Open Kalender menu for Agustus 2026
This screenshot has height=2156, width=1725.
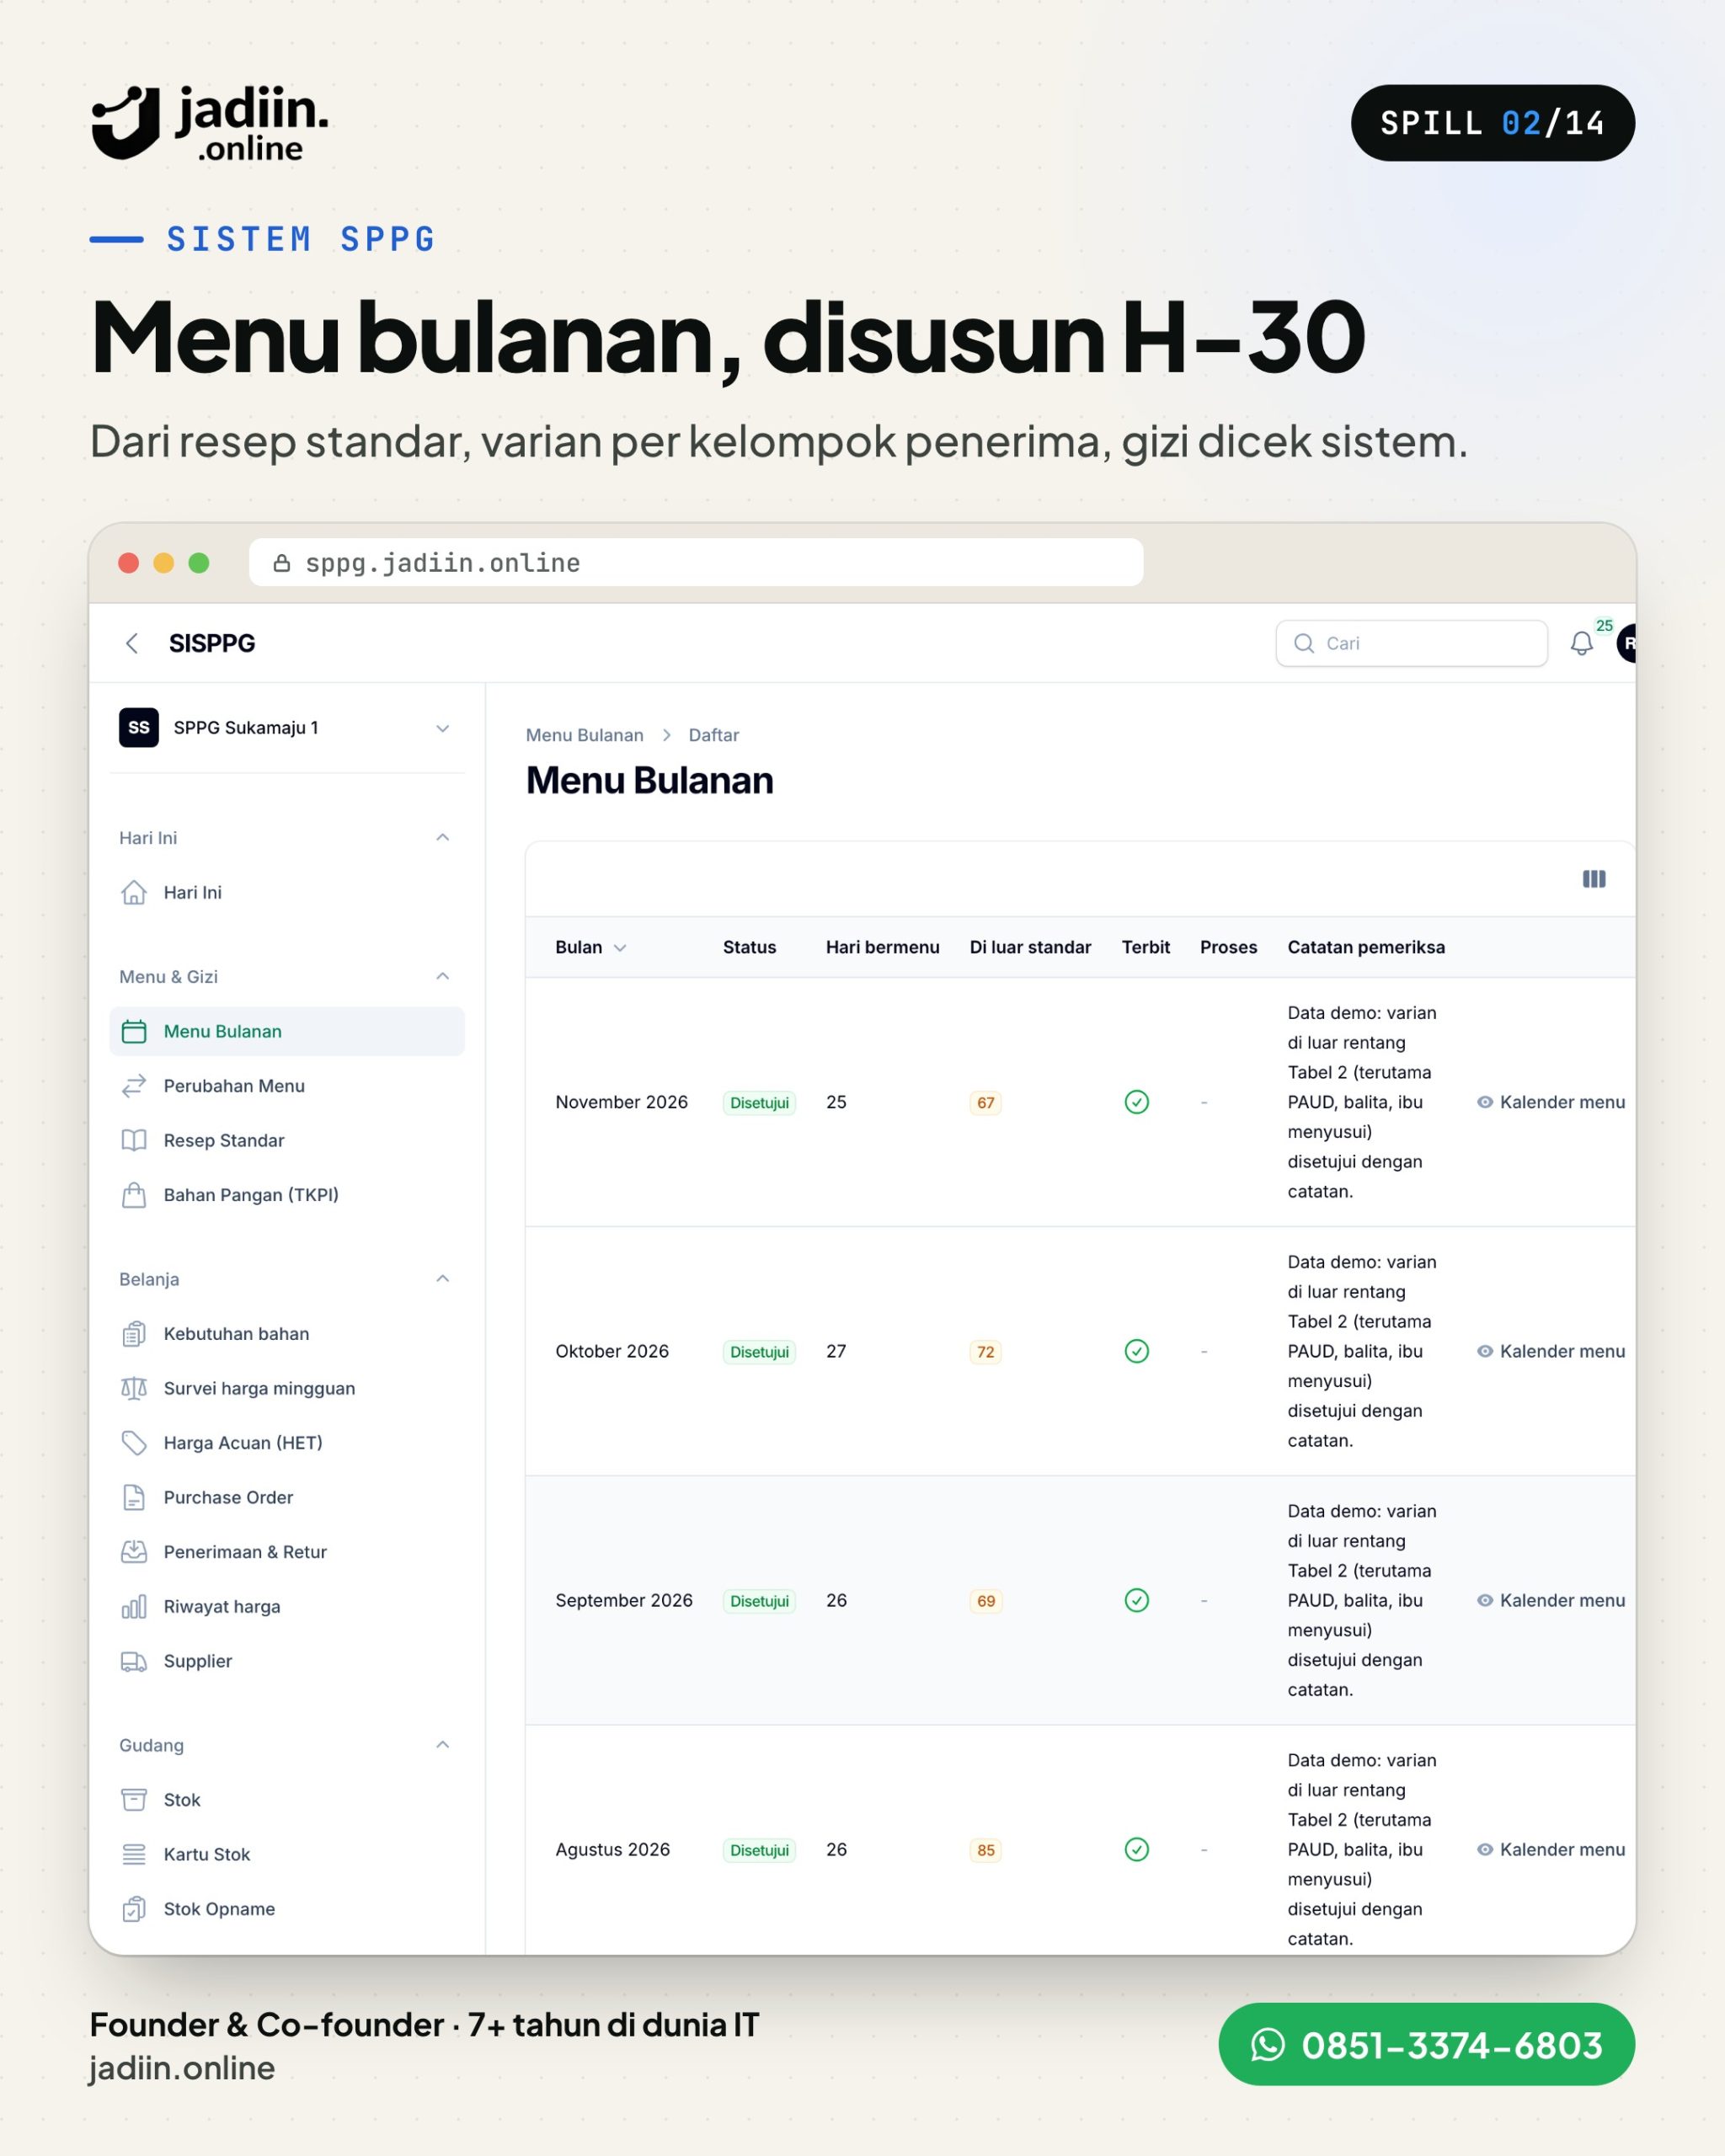click(x=1551, y=1849)
